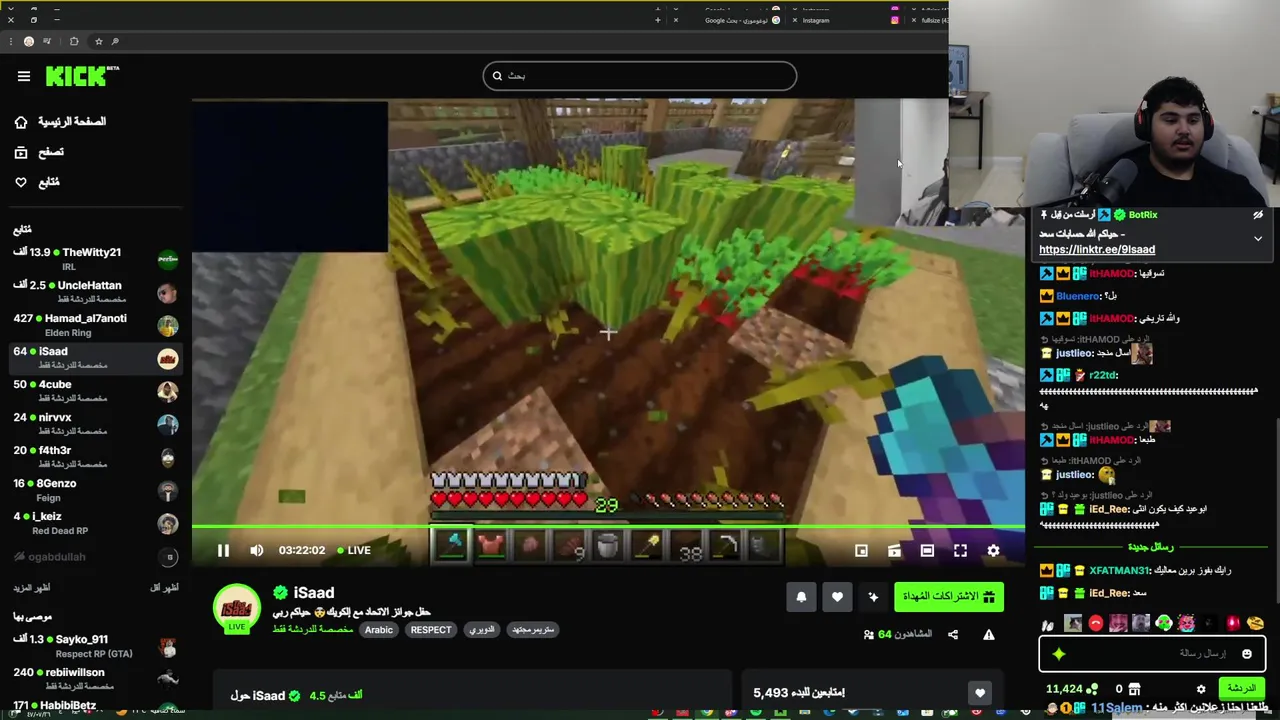1280x720 pixels.
Task: Open iSaad channel avatar
Action: pyautogui.click(x=237, y=608)
